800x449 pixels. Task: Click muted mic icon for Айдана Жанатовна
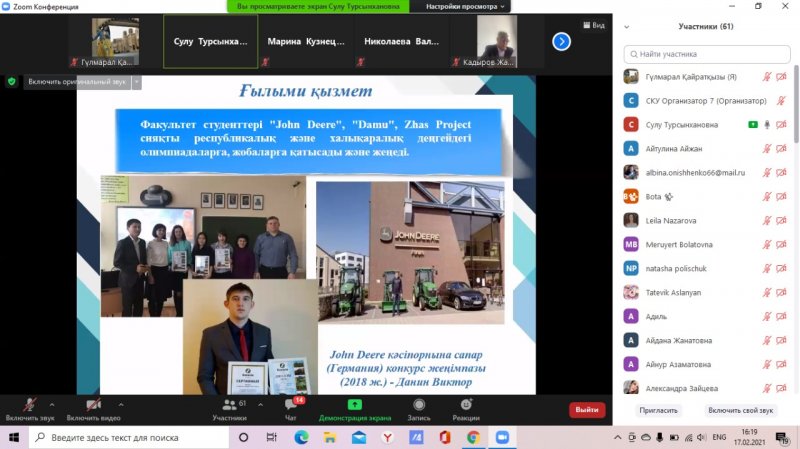point(767,340)
